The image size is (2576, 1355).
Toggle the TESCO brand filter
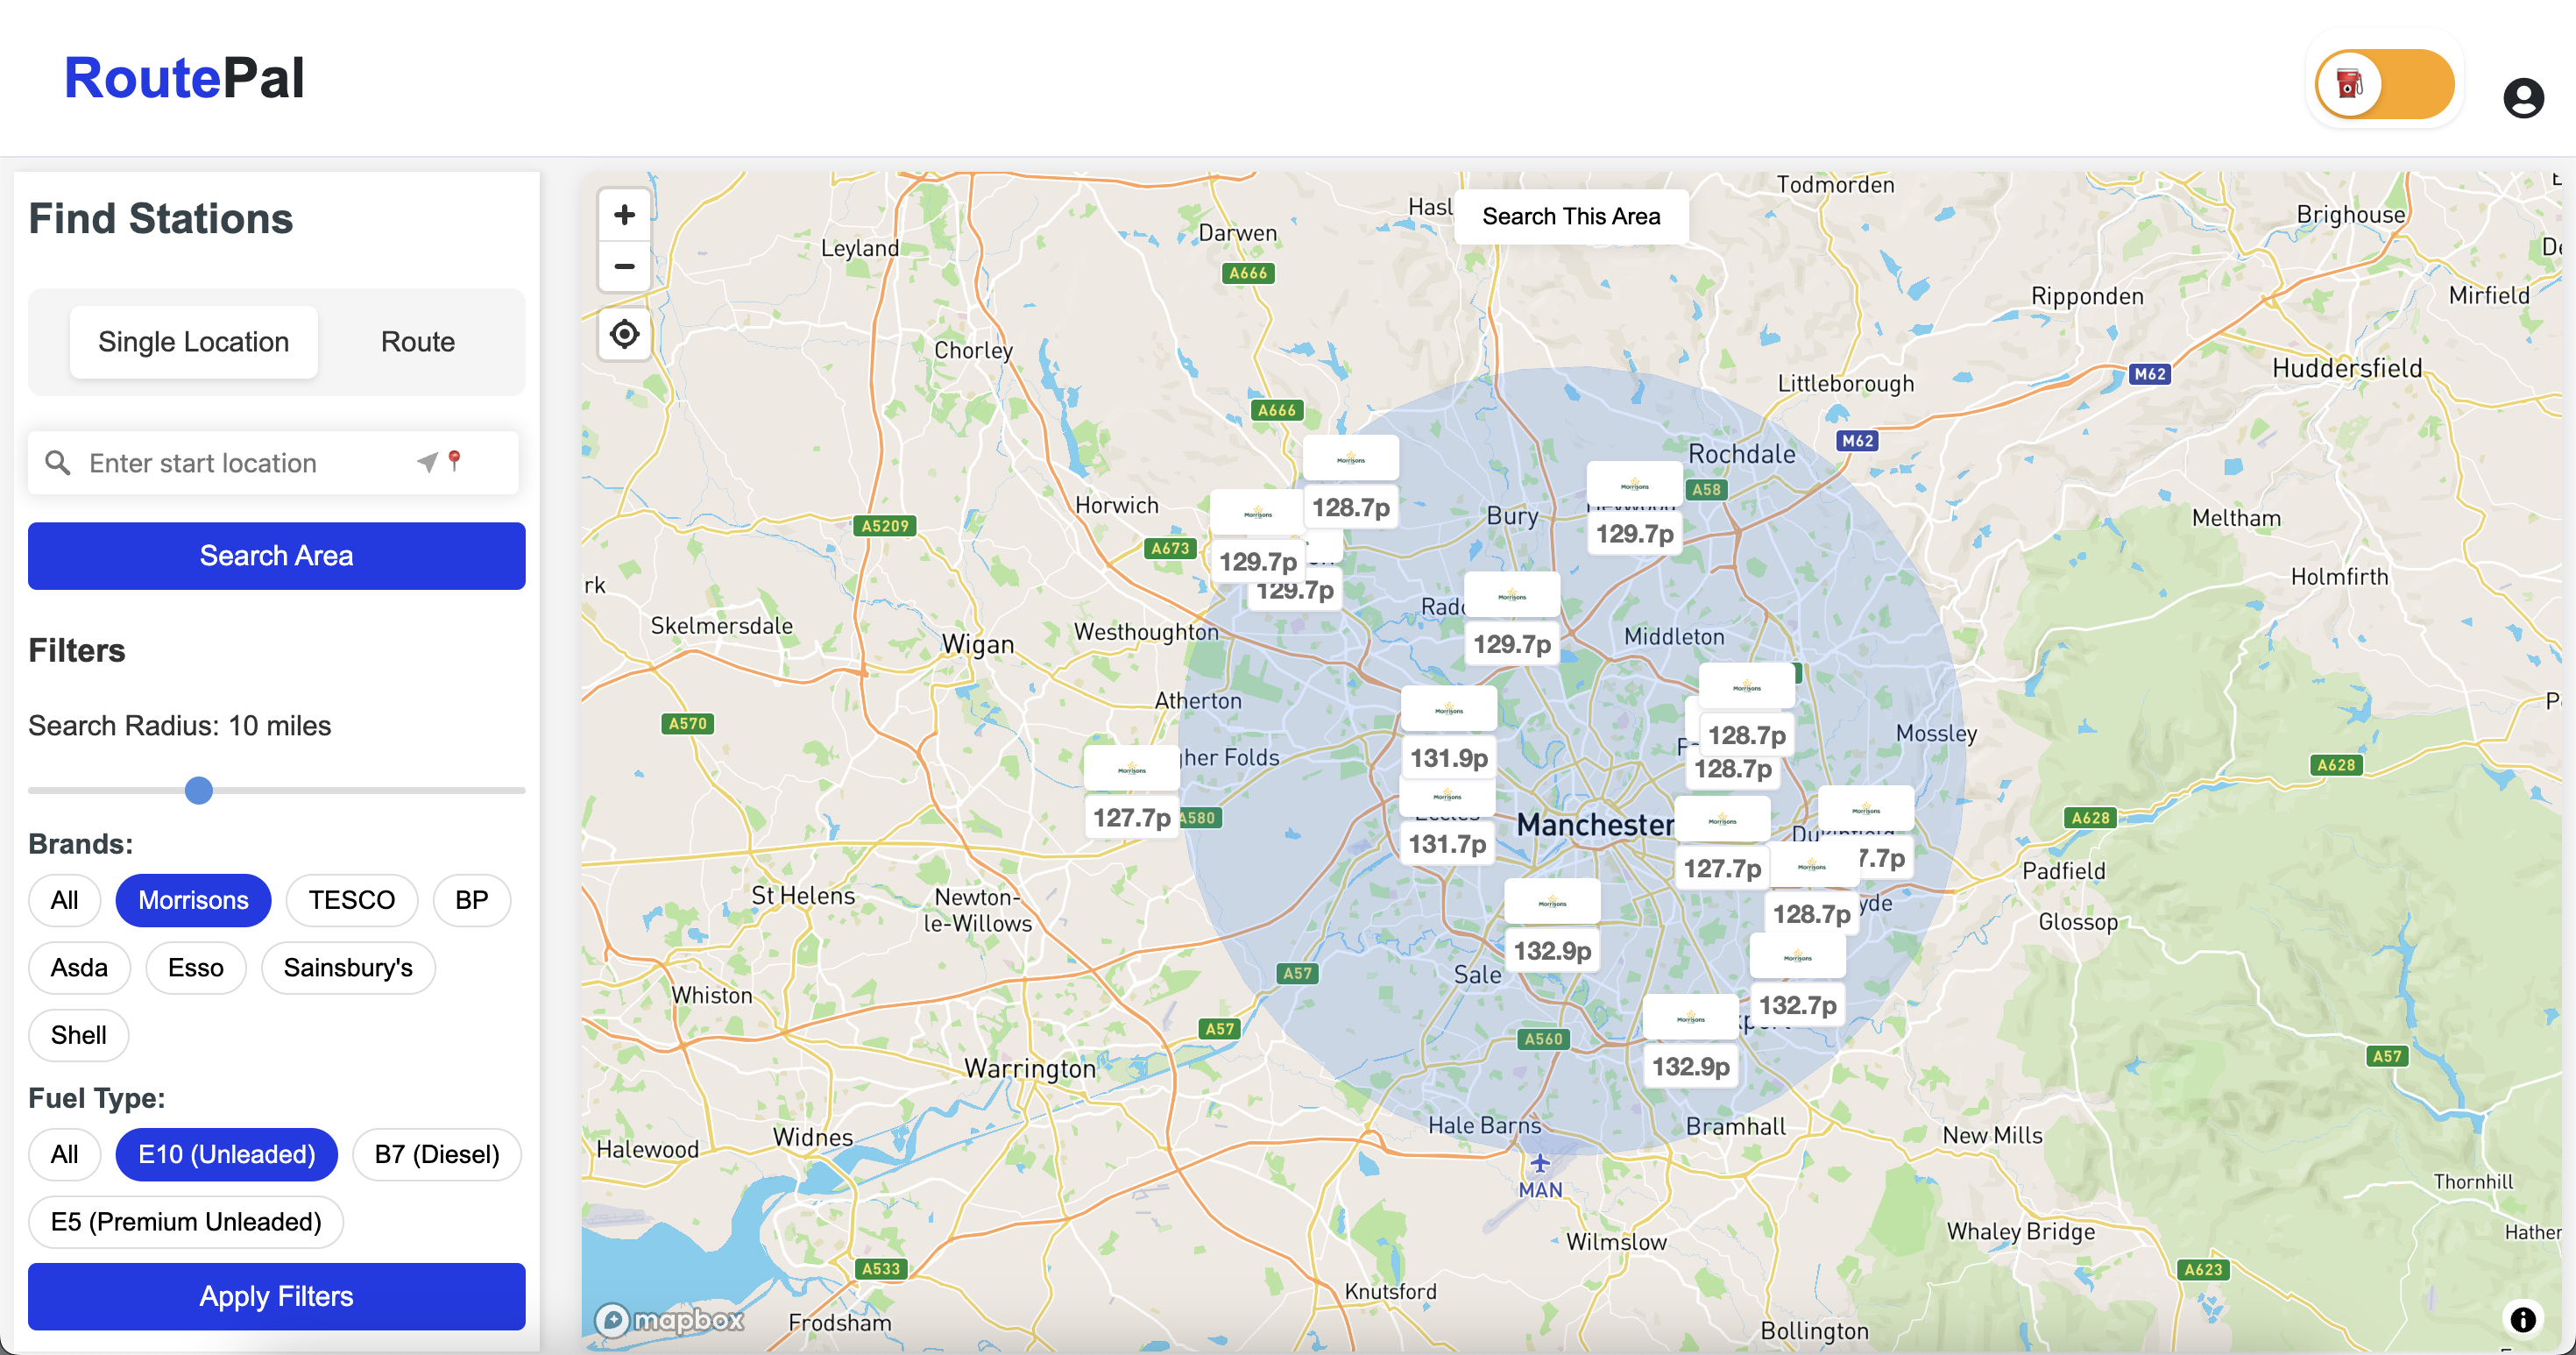351,900
